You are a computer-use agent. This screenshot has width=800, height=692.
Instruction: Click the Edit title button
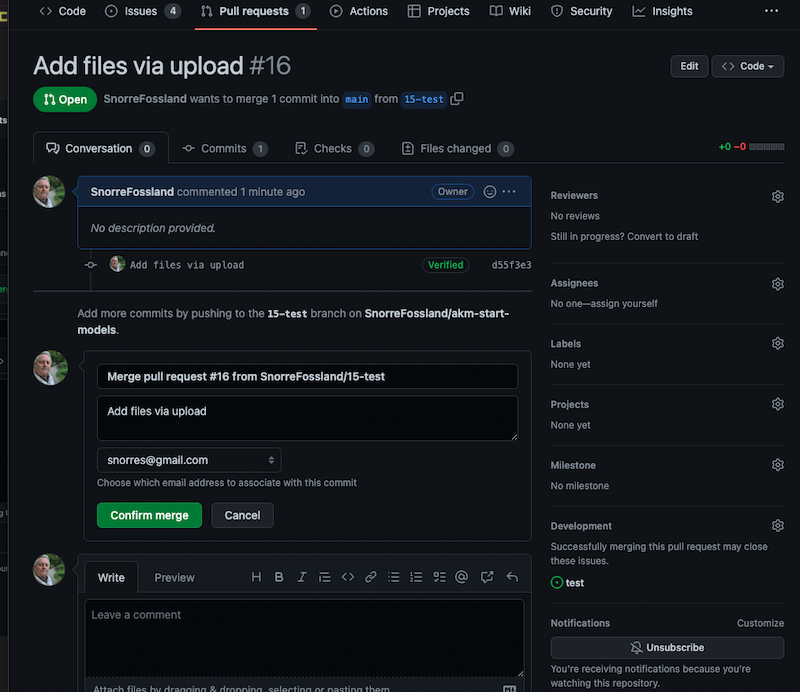pos(689,66)
